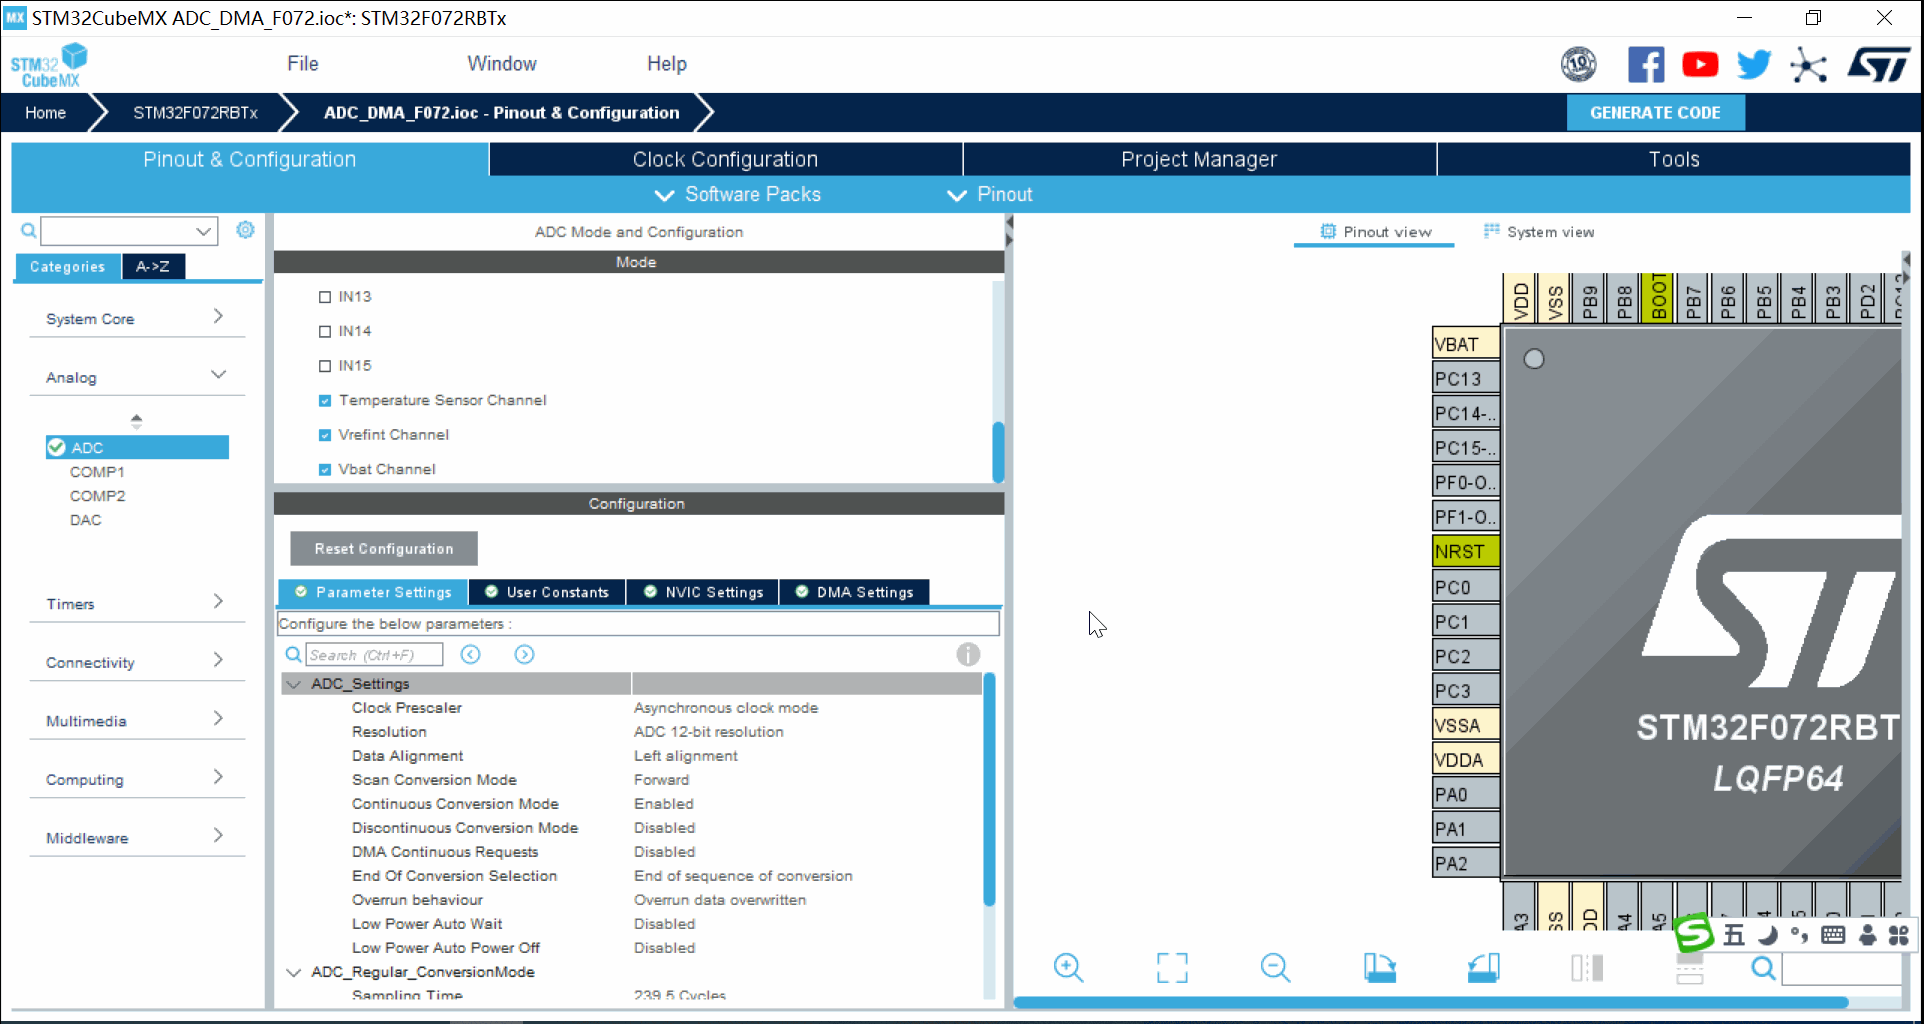Open the Software Packs dropdown

[738, 194]
